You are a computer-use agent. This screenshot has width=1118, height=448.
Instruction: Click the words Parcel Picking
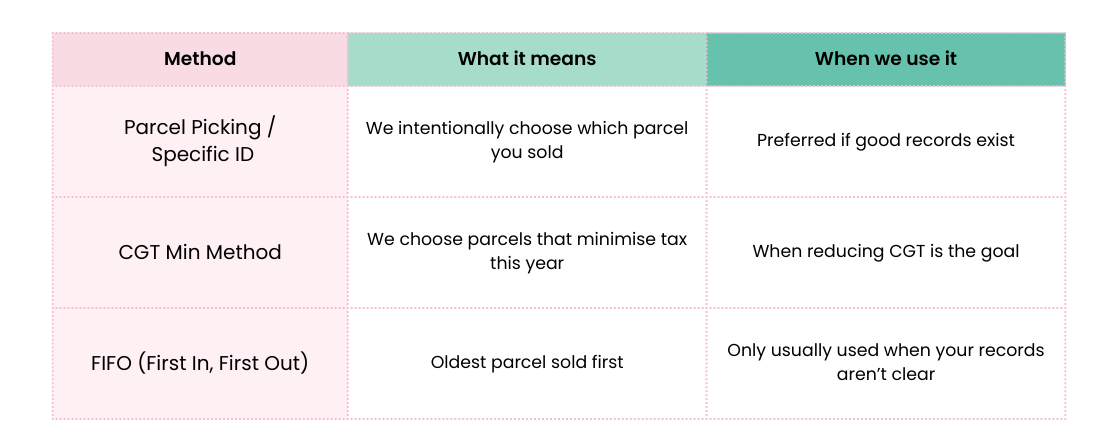coord(185,128)
